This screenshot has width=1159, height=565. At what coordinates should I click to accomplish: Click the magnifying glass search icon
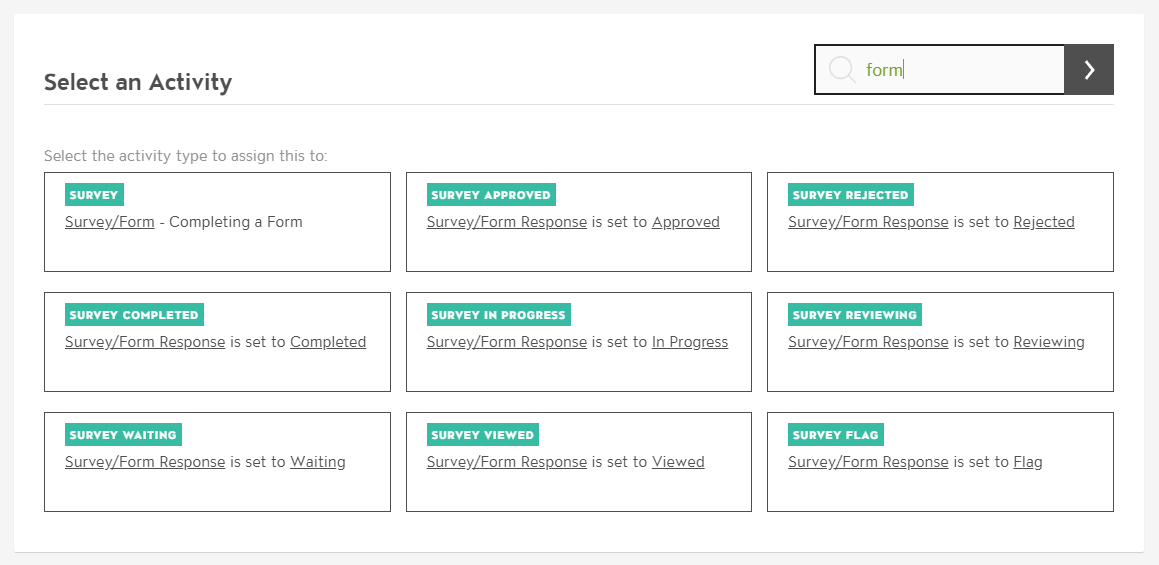point(842,70)
